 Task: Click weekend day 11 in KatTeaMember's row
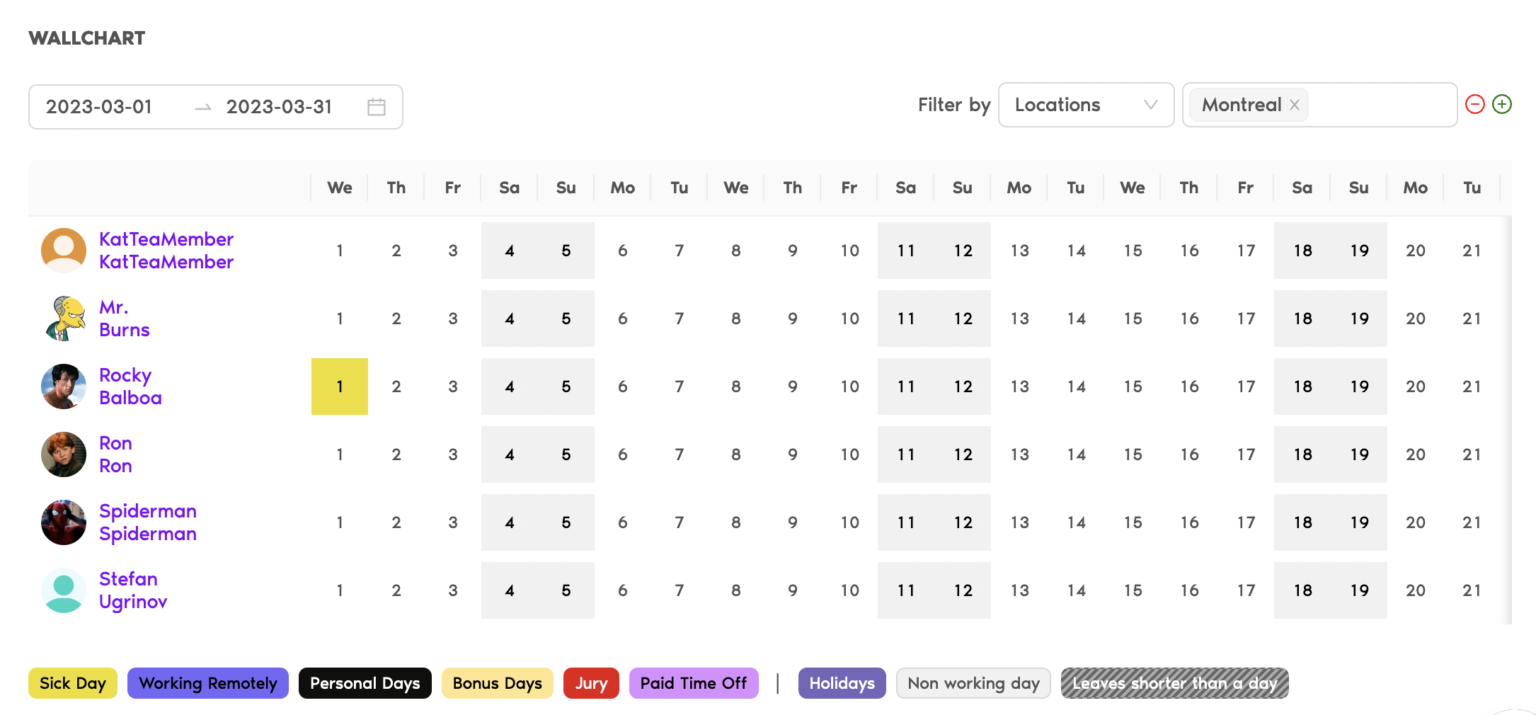pyautogui.click(x=906, y=250)
